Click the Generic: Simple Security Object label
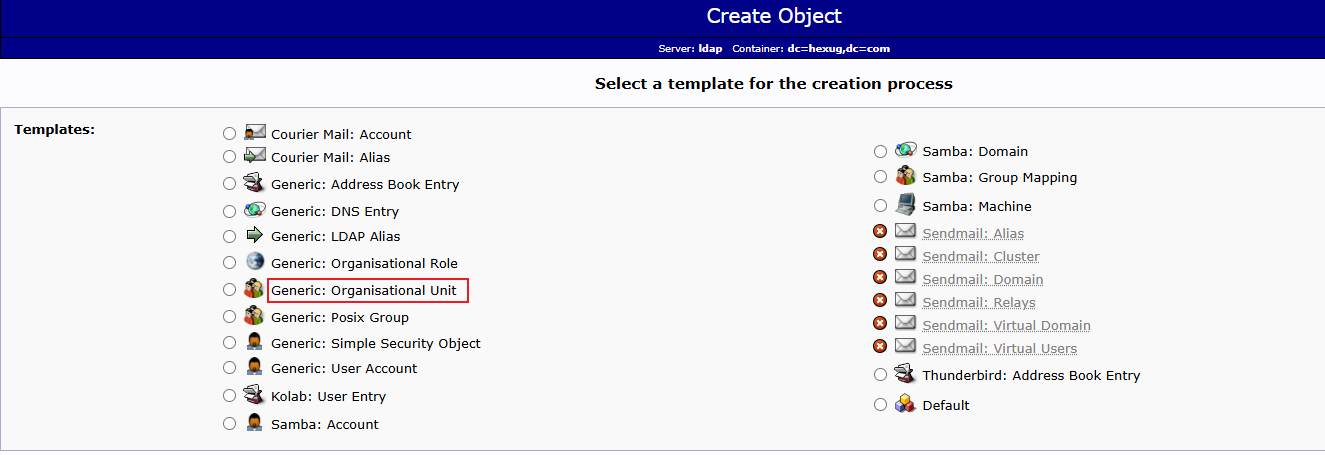The width and height of the screenshot is (1325, 455). 376,343
